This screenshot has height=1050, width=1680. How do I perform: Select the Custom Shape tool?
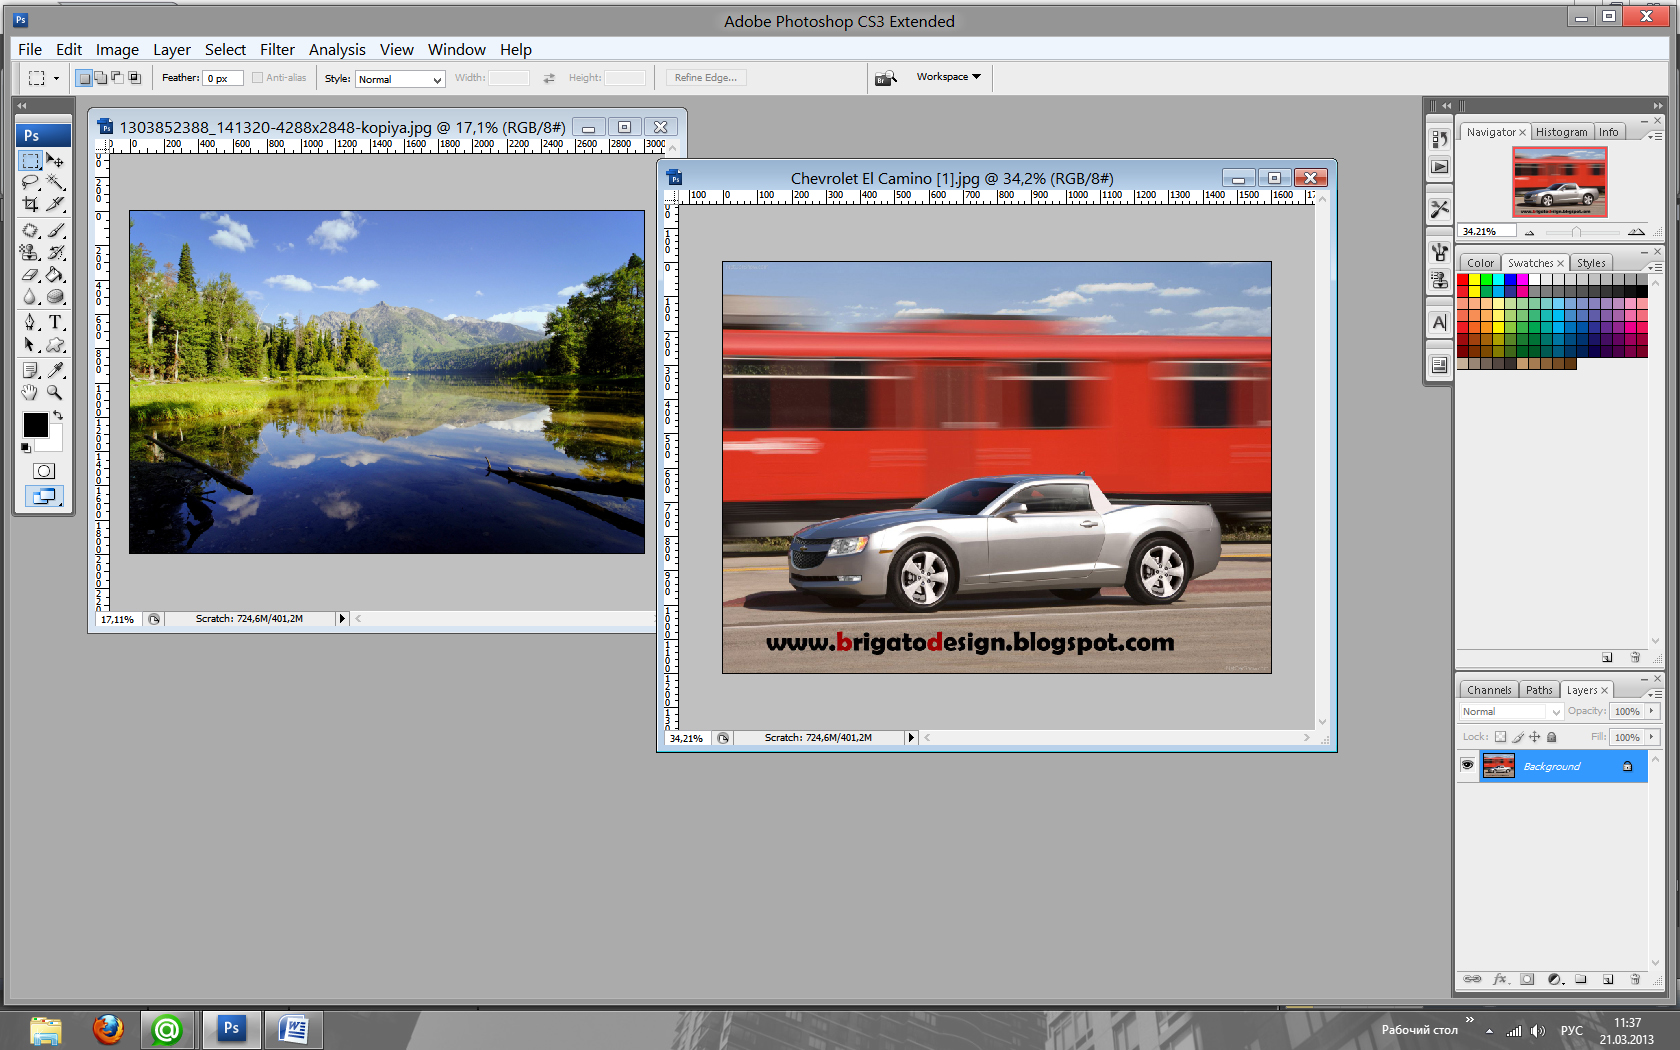click(x=55, y=344)
